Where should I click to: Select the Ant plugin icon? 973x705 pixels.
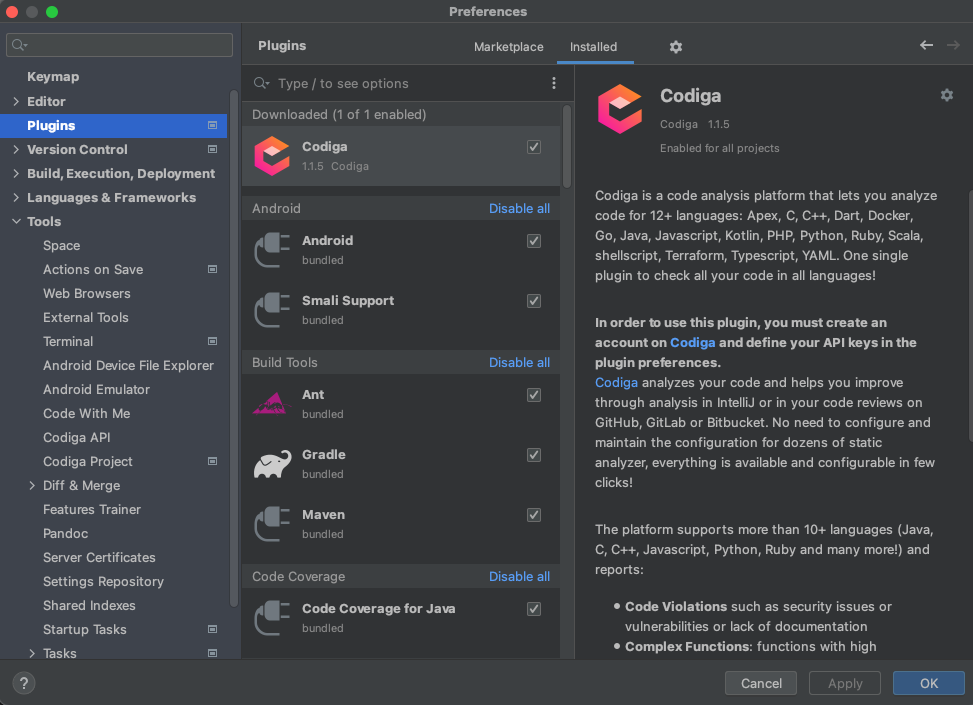pyautogui.click(x=271, y=403)
